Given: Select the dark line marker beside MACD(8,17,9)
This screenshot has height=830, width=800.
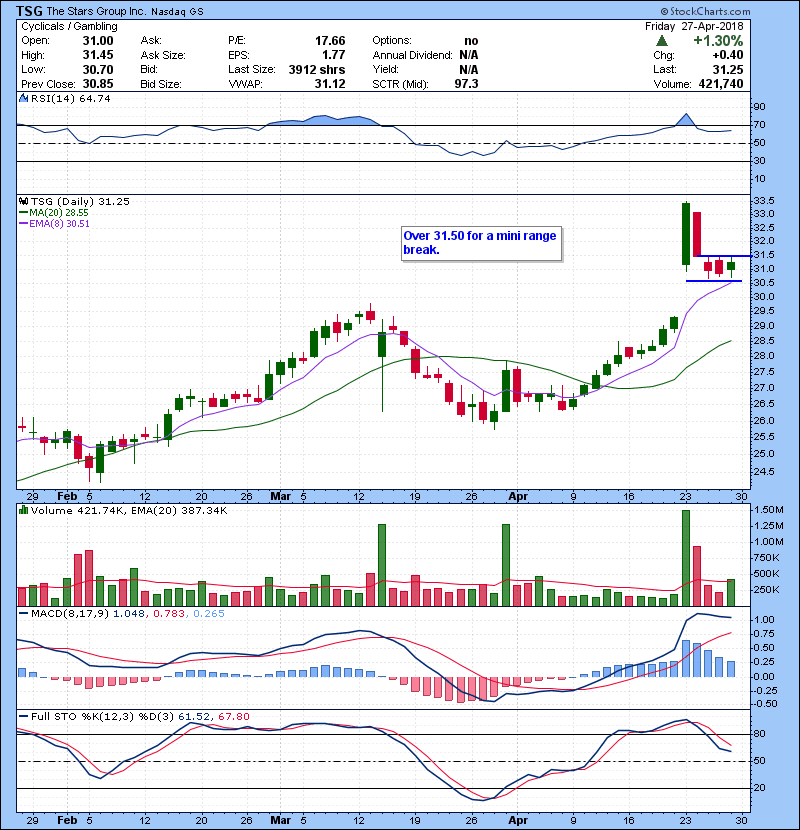Looking at the screenshot, I should tap(23, 614).
